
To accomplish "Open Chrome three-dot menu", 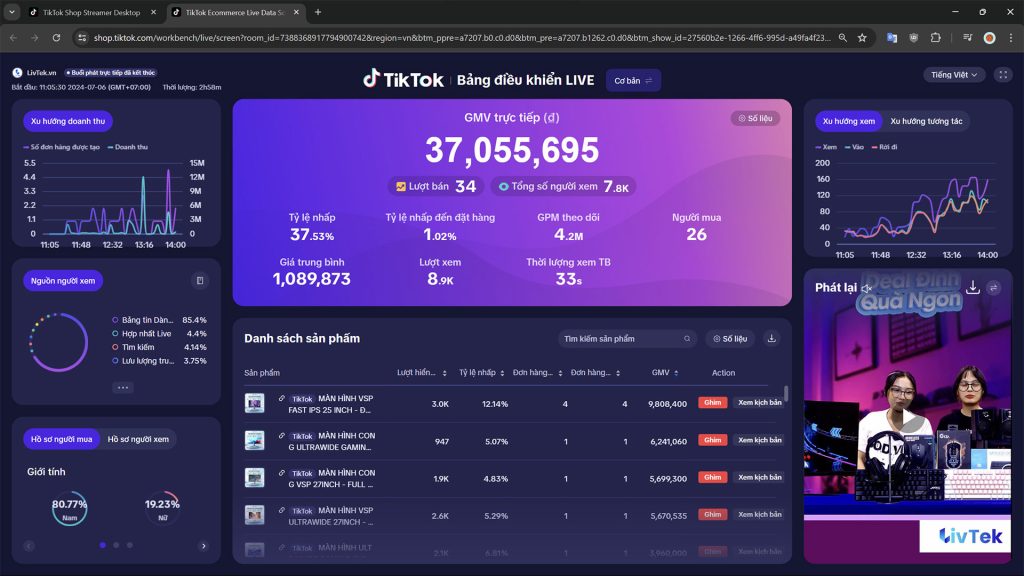I will [x=1011, y=38].
